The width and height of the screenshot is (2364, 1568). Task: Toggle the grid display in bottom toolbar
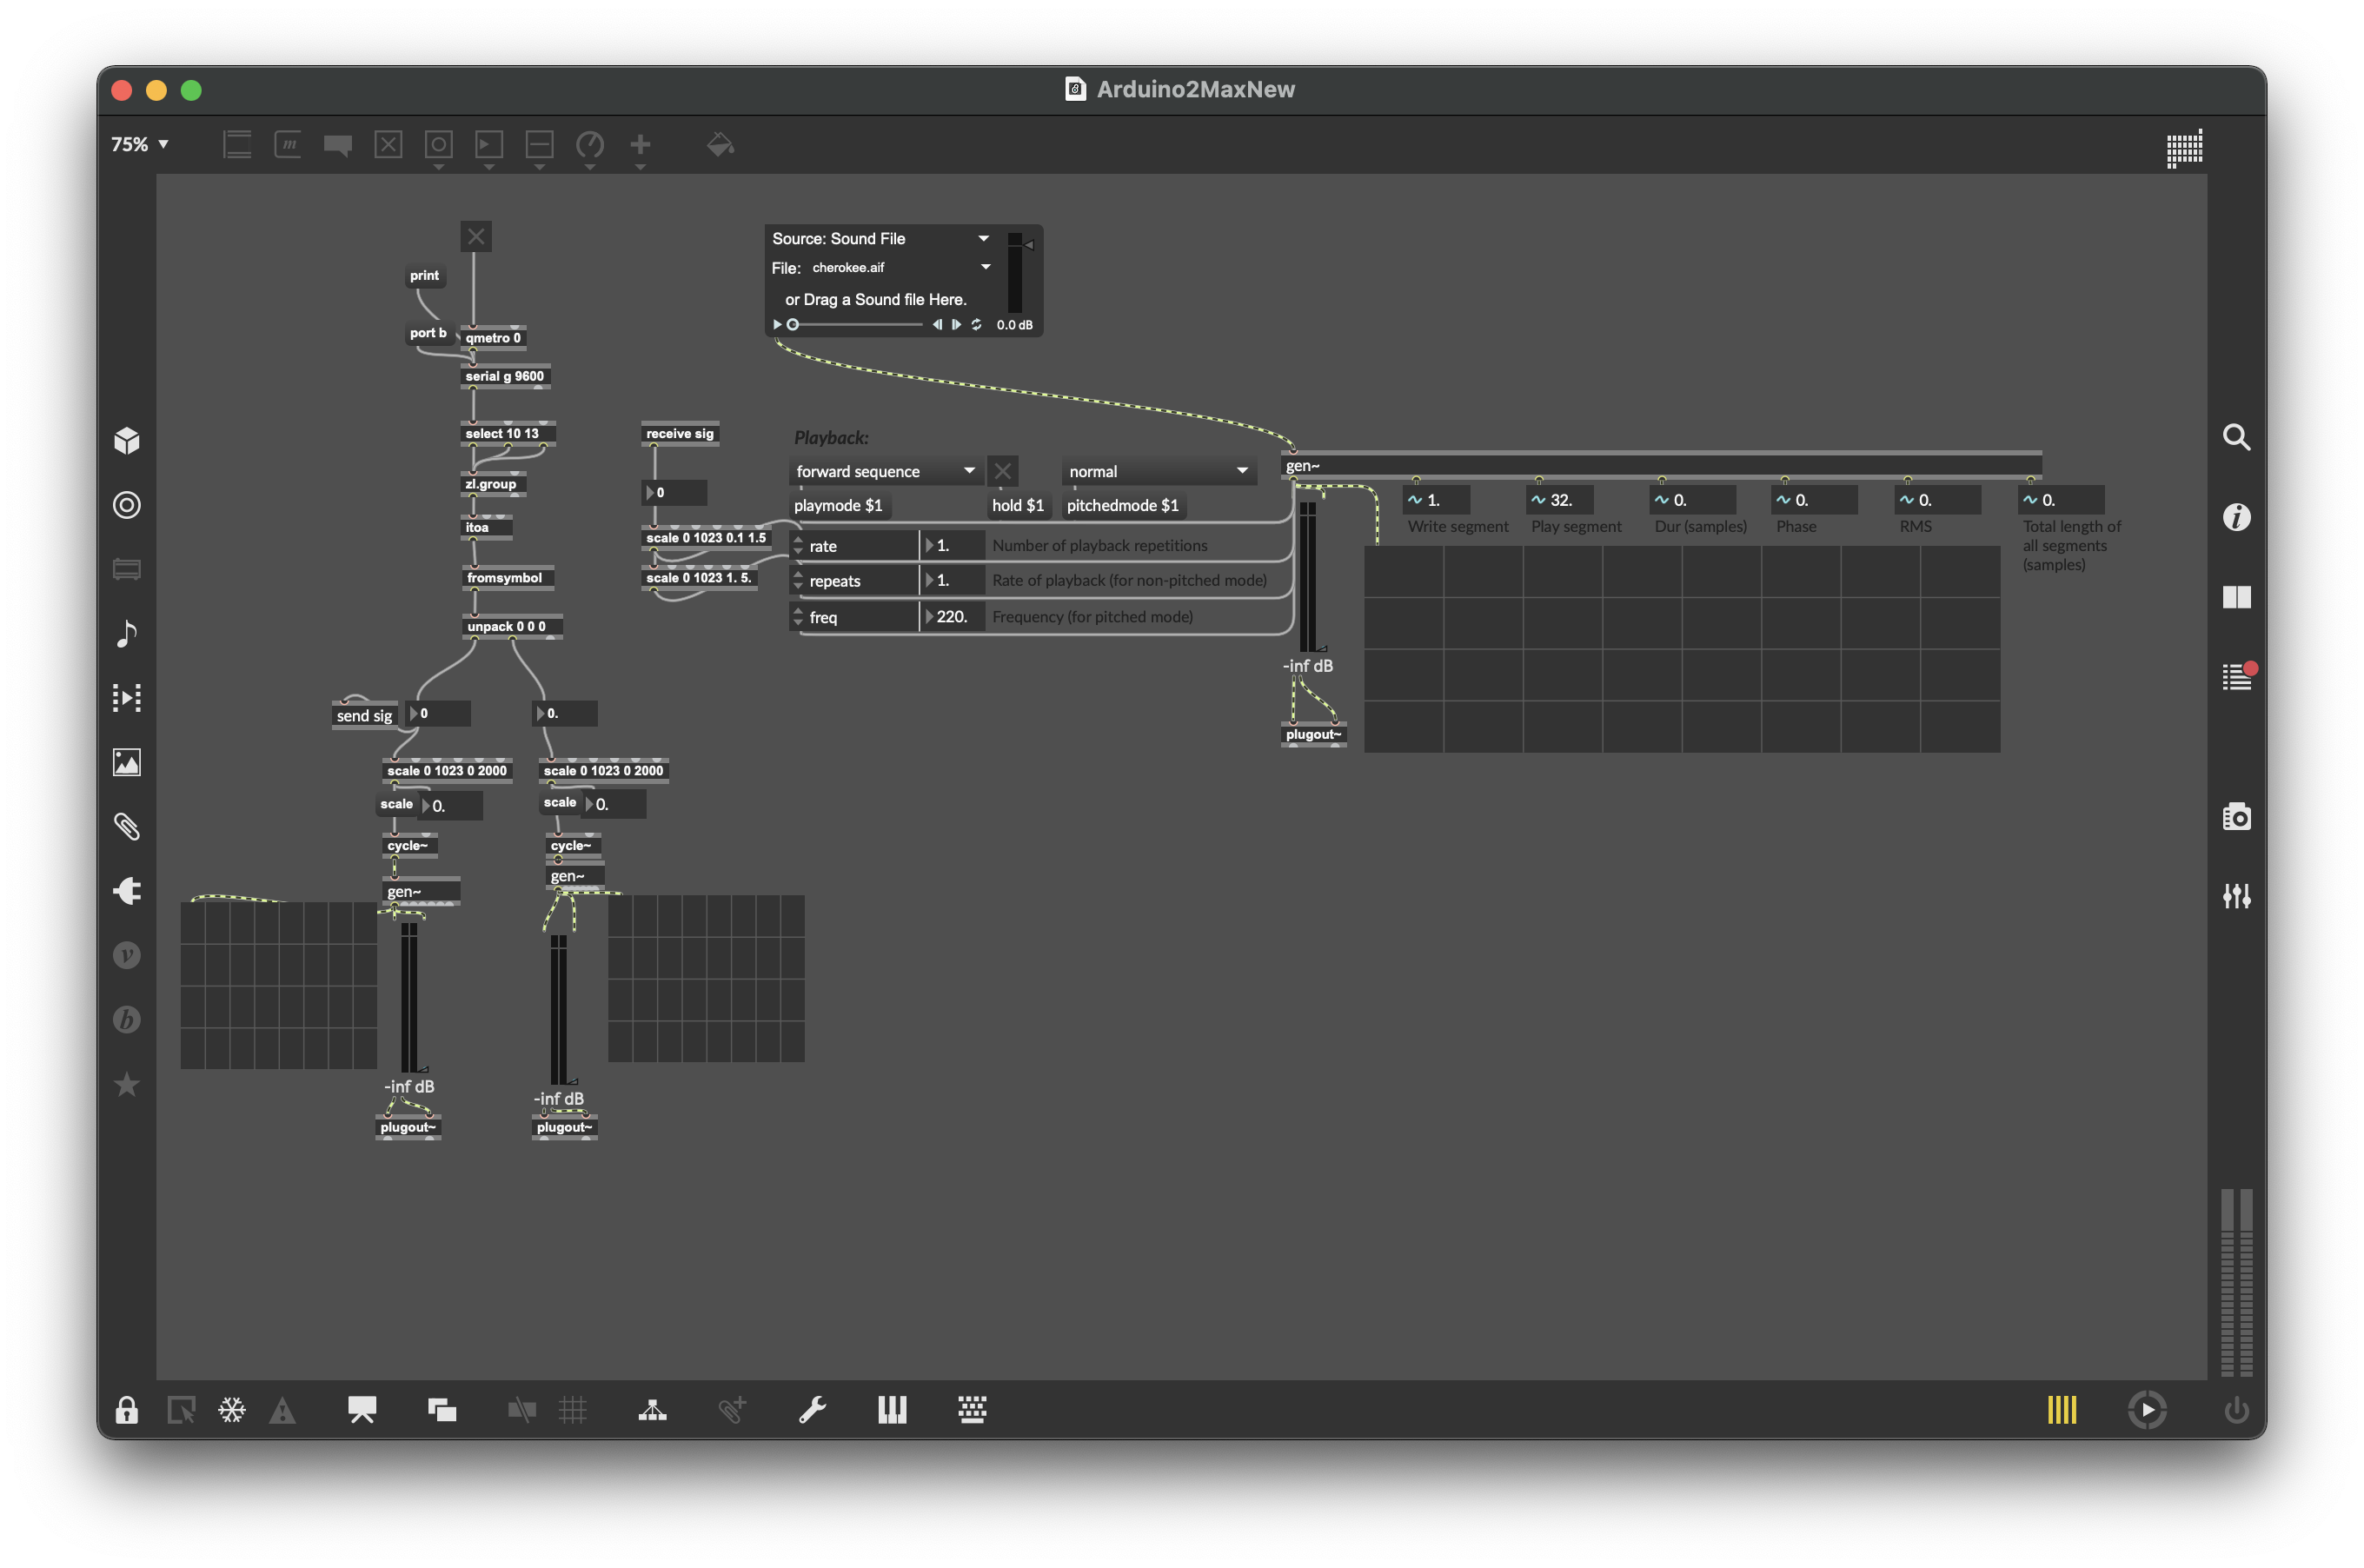[x=573, y=1410]
